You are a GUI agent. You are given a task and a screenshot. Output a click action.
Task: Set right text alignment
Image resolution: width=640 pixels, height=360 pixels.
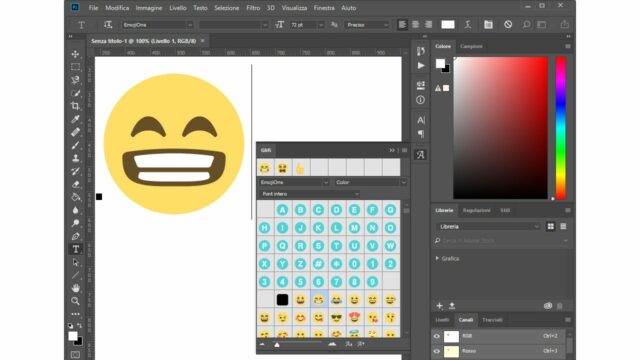[x=428, y=25]
